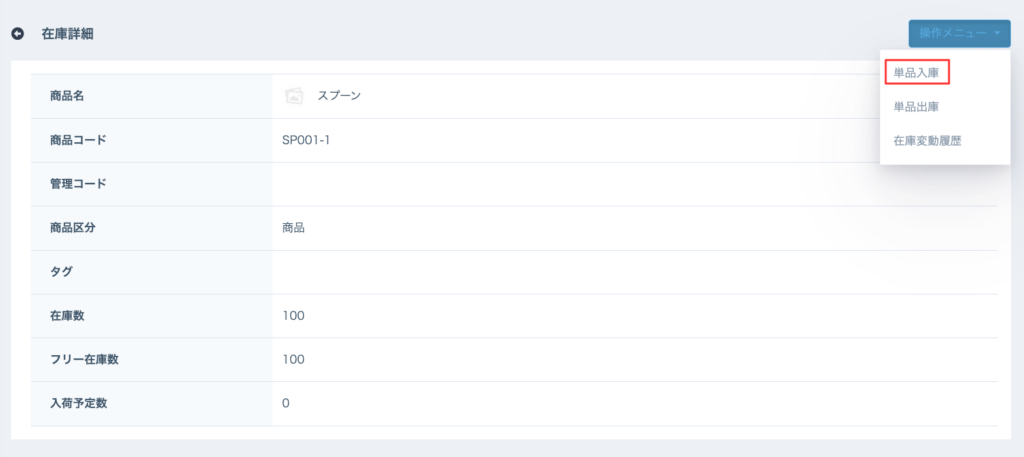Click the 100 value in 在庫数 row
The image size is (1024, 457).
click(x=293, y=316)
